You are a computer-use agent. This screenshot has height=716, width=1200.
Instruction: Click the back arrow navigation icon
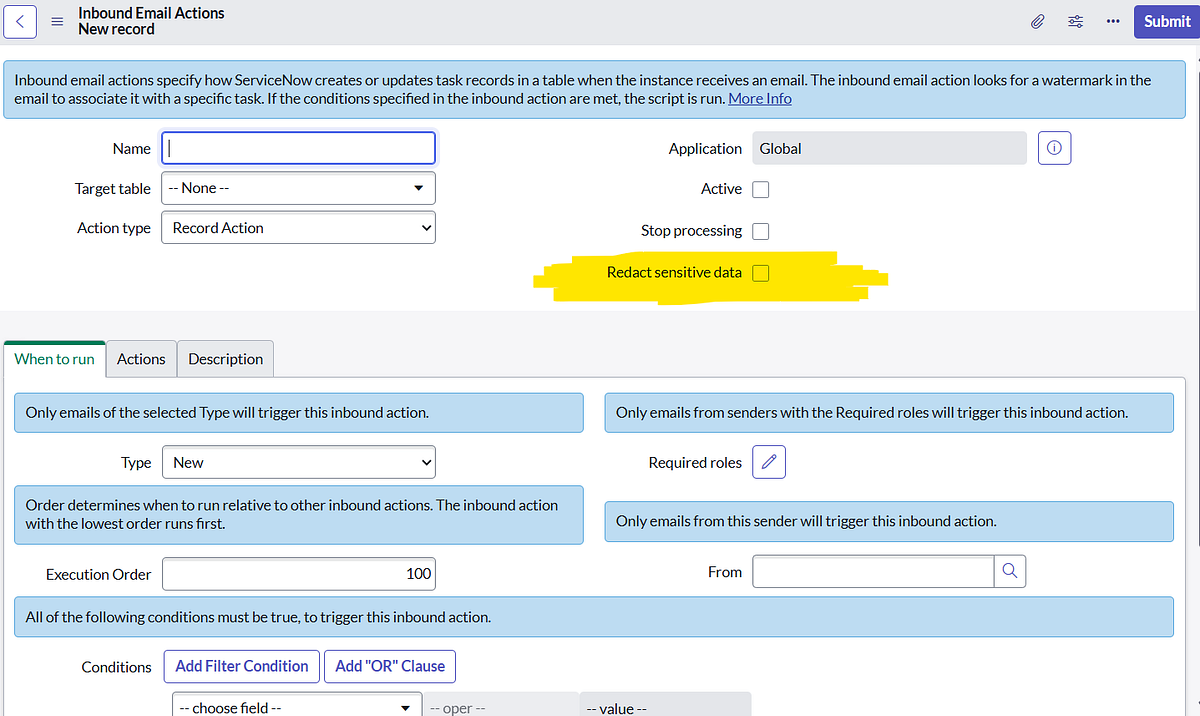point(19,21)
